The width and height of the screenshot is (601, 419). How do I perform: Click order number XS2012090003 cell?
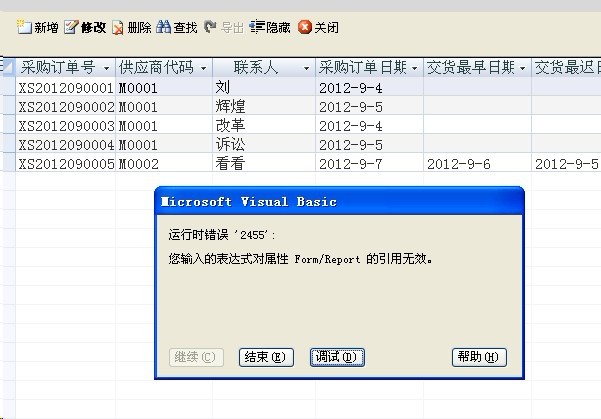(x=66, y=125)
